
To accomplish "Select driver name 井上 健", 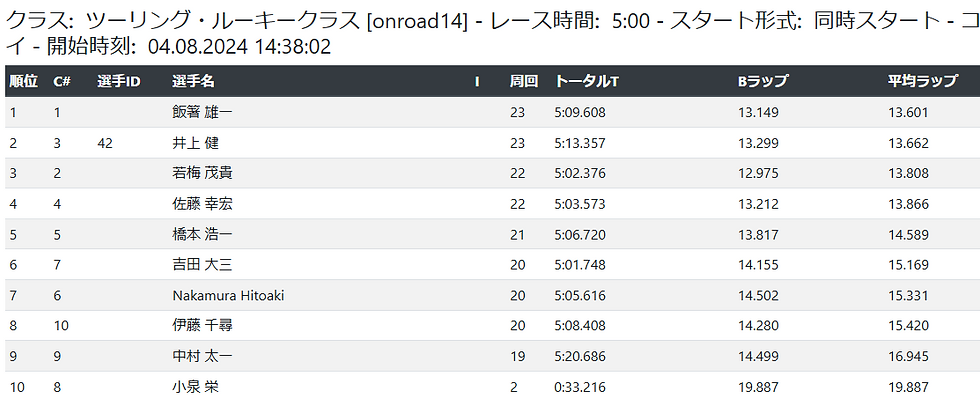I will click(195, 143).
